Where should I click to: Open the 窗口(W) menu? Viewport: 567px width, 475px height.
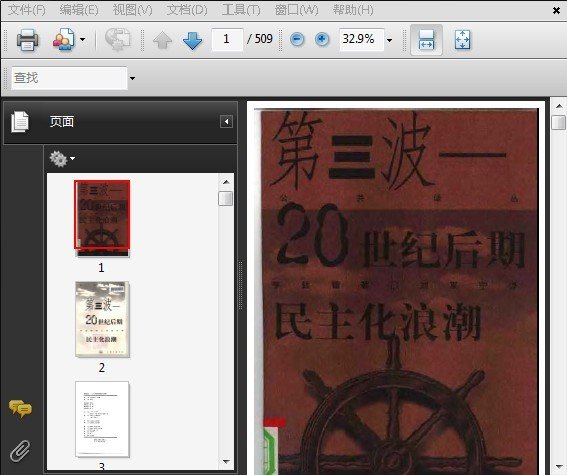297,10
